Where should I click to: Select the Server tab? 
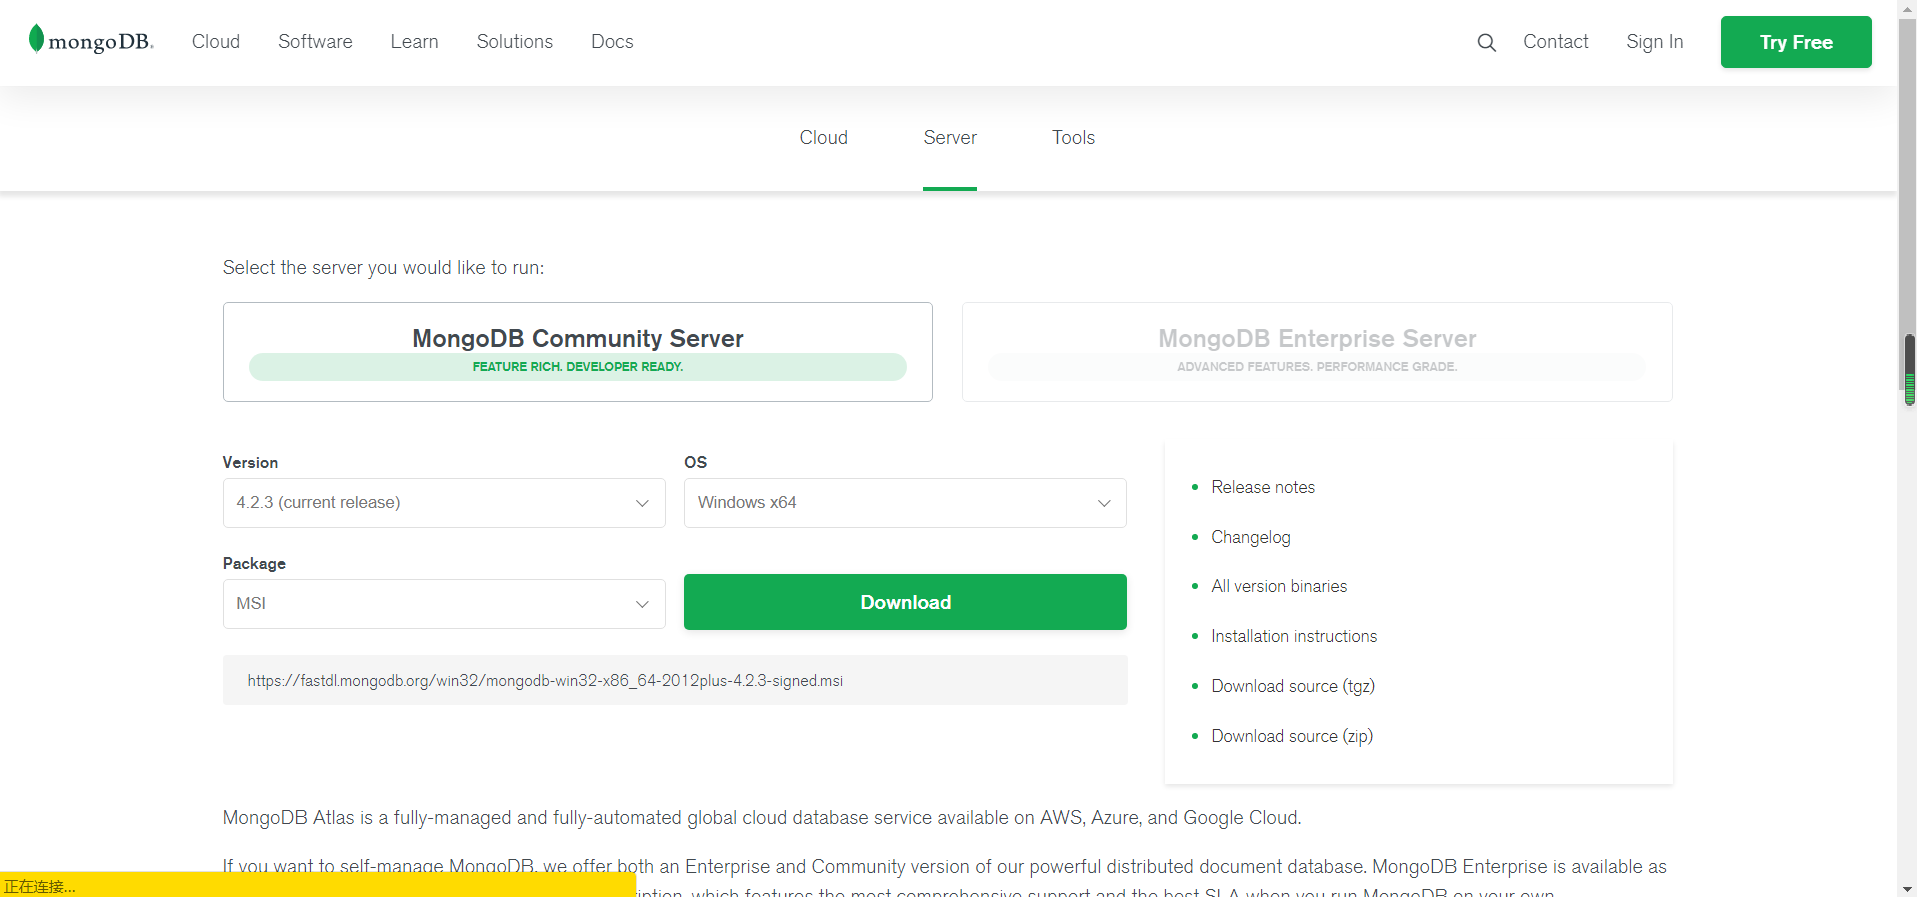950,137
